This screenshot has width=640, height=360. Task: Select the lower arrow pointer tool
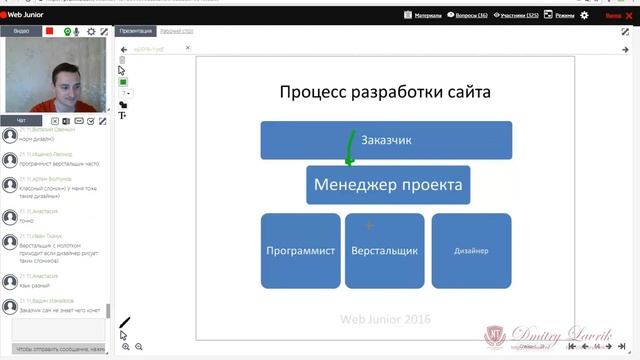[x=123, y=335]
